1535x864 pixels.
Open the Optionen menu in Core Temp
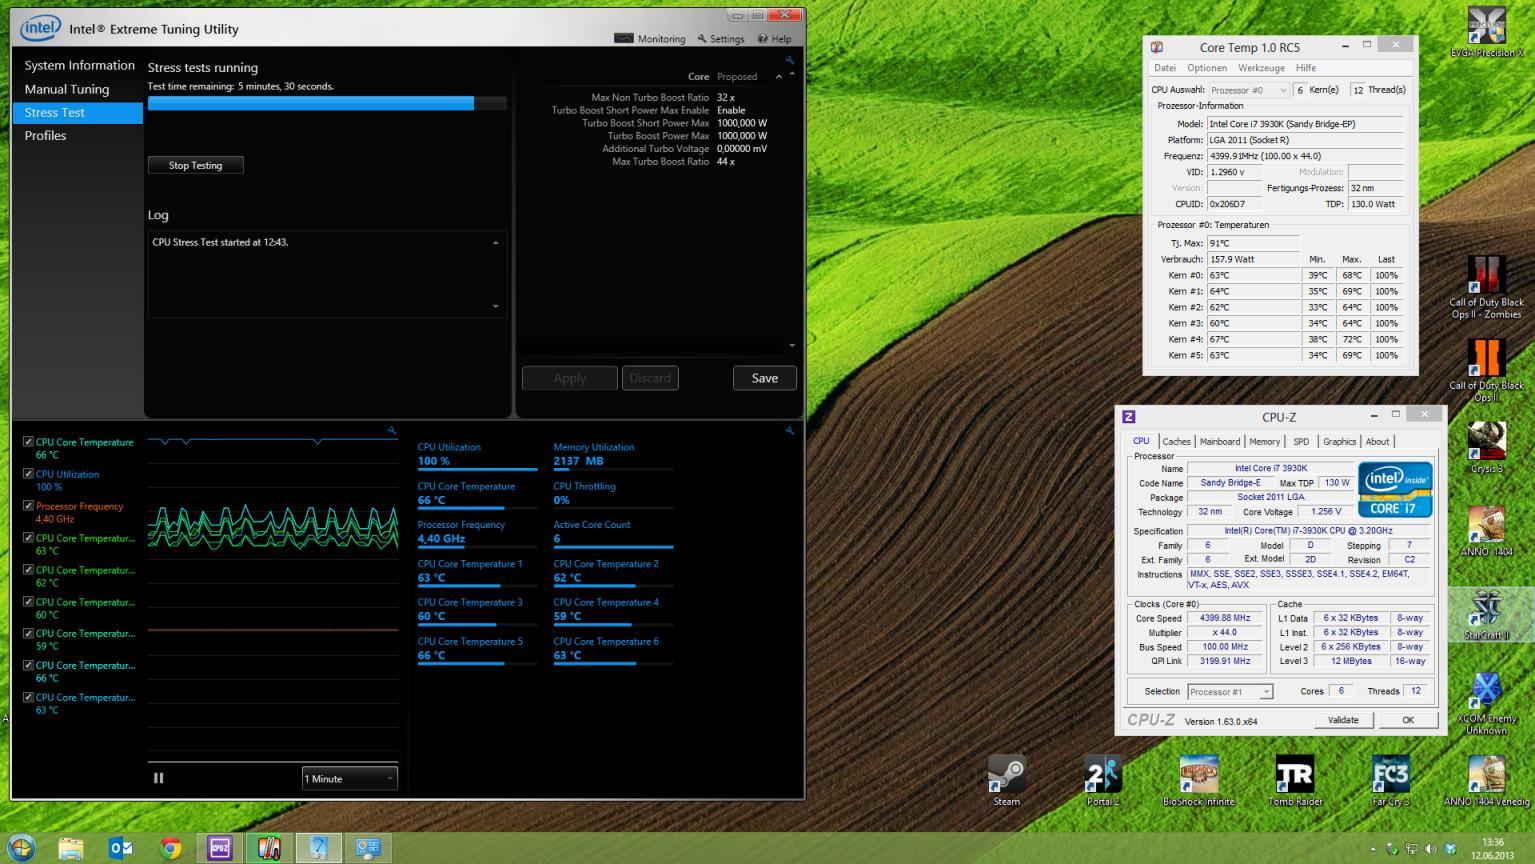1207,68
